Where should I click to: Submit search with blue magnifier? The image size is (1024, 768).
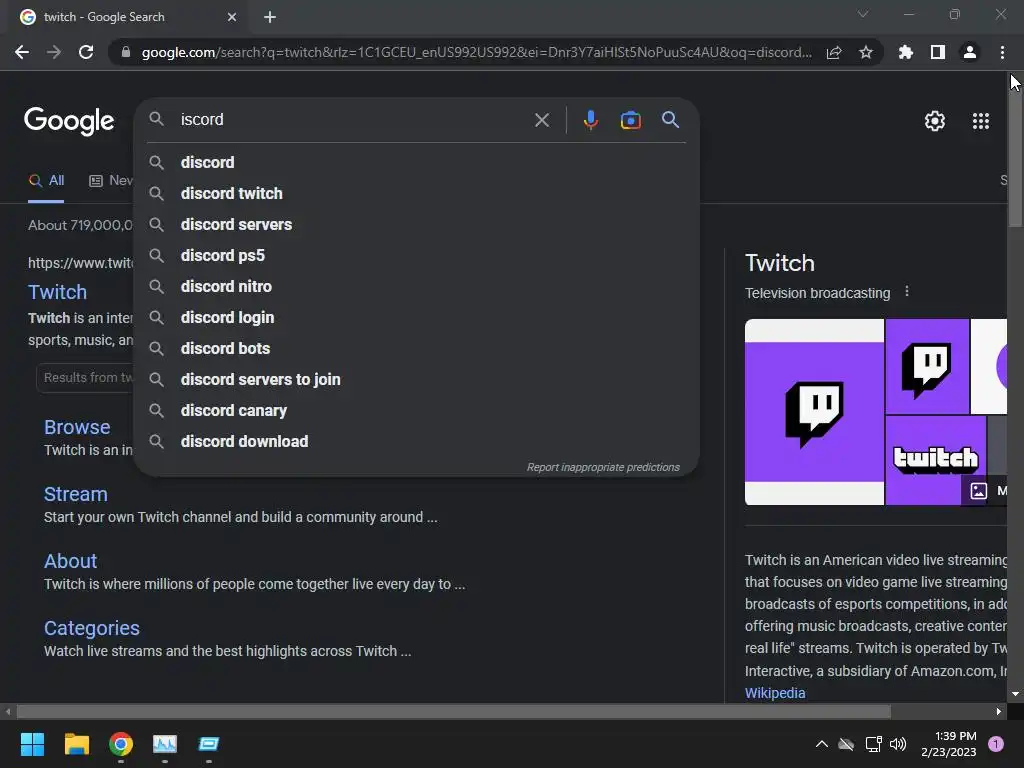point(670,120)
